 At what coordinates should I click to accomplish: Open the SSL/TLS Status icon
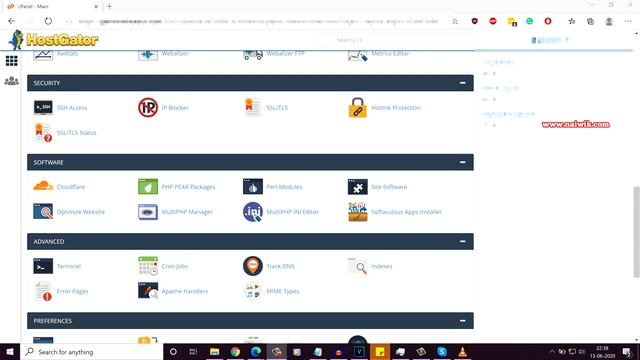tap(43, 132)
